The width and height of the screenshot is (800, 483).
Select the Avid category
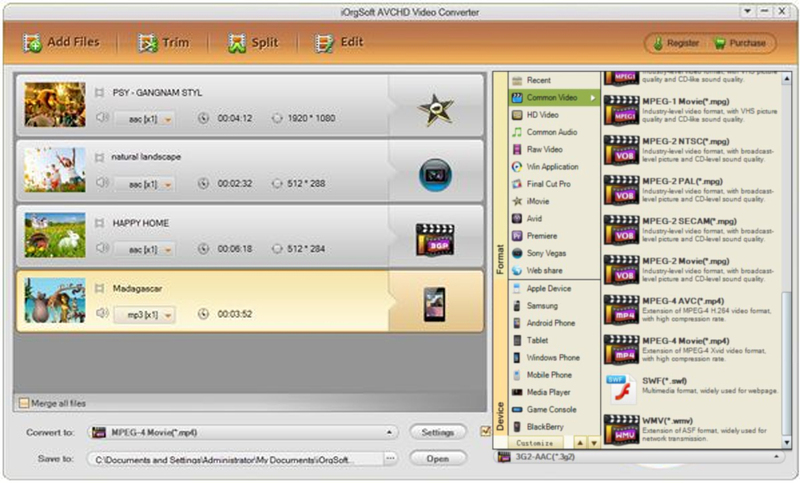[x=555, y=219]
